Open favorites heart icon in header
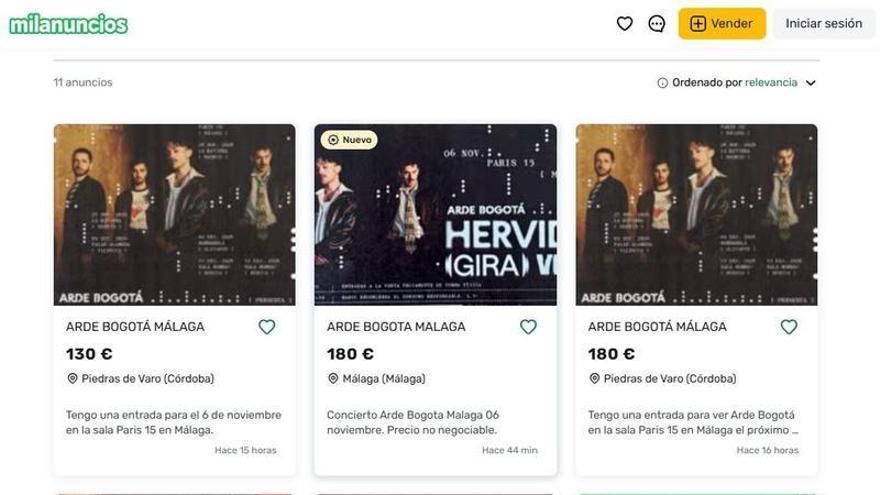 (625, 24)
